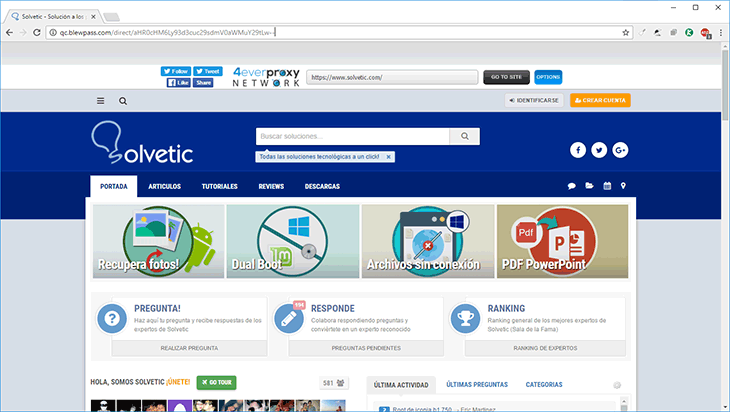Close the 'Todas las soluciones' tooltip
Screen dimensions: 730x412
[388, 157]
